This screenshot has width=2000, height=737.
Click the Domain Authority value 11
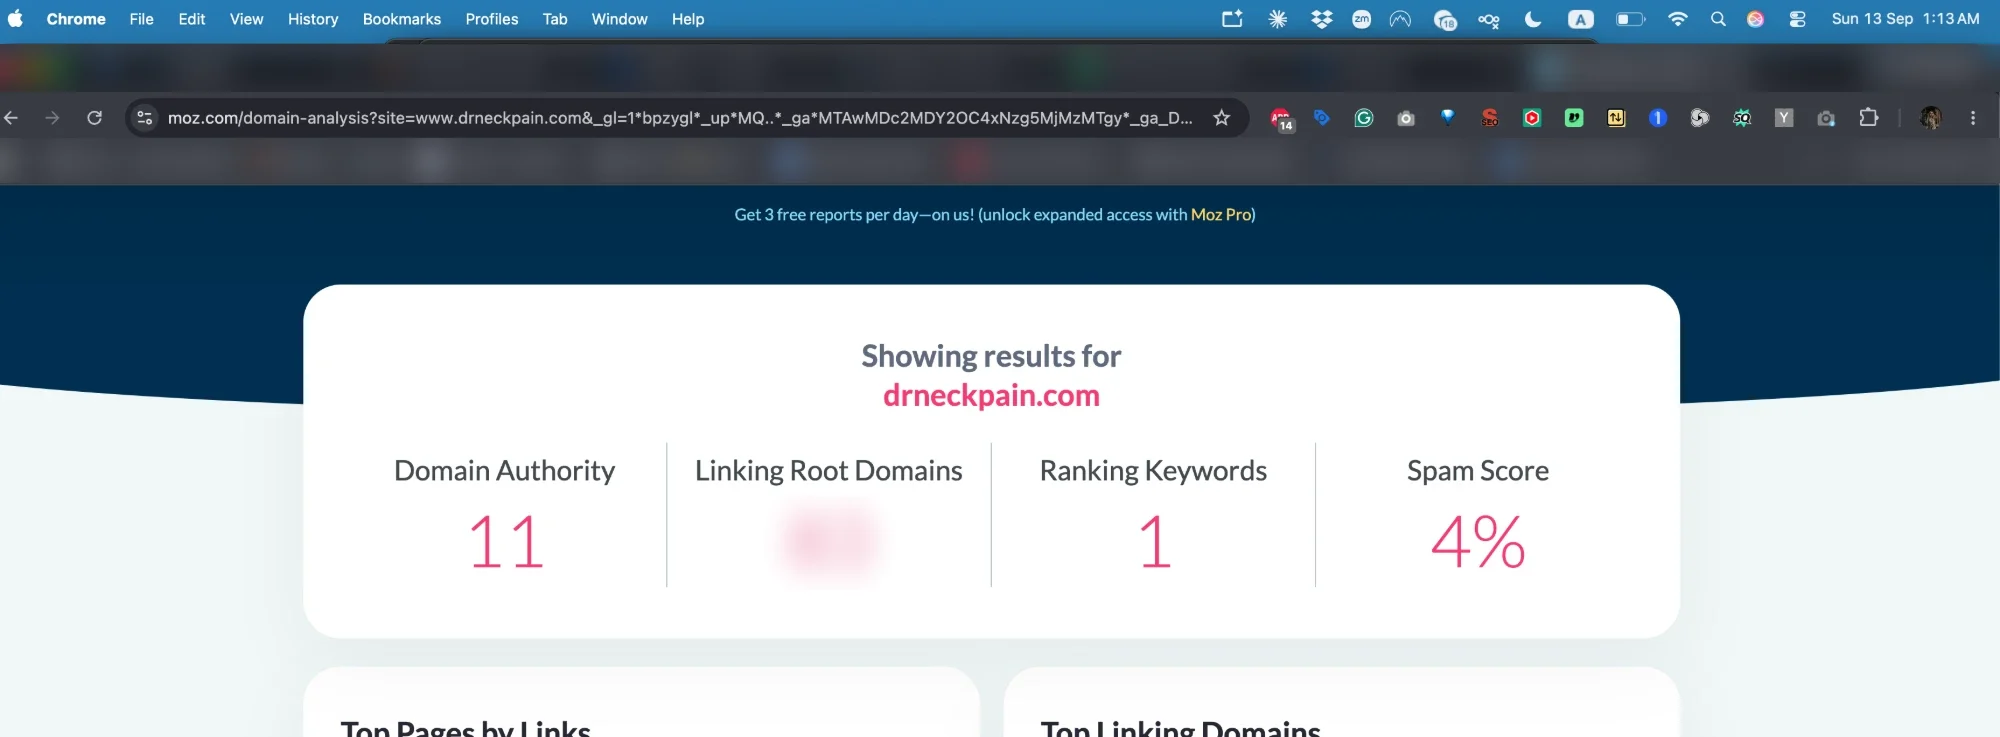click(506, 542)
